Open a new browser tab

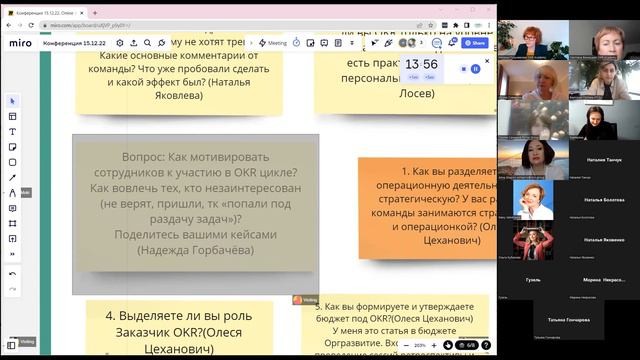coord(95,13)
